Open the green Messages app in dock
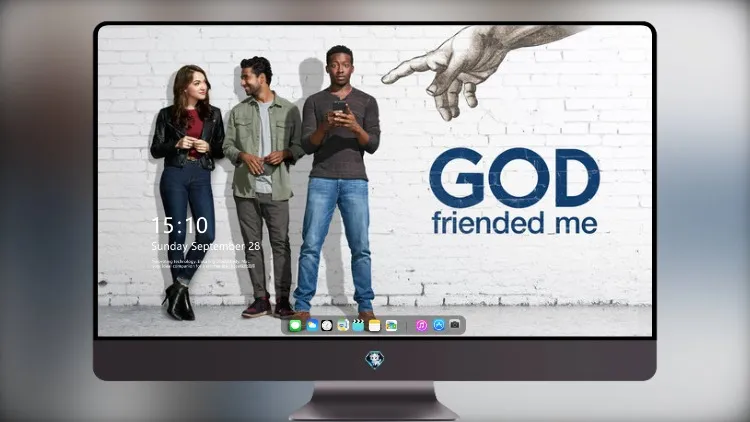750x422 pixels. pos(295,326)
